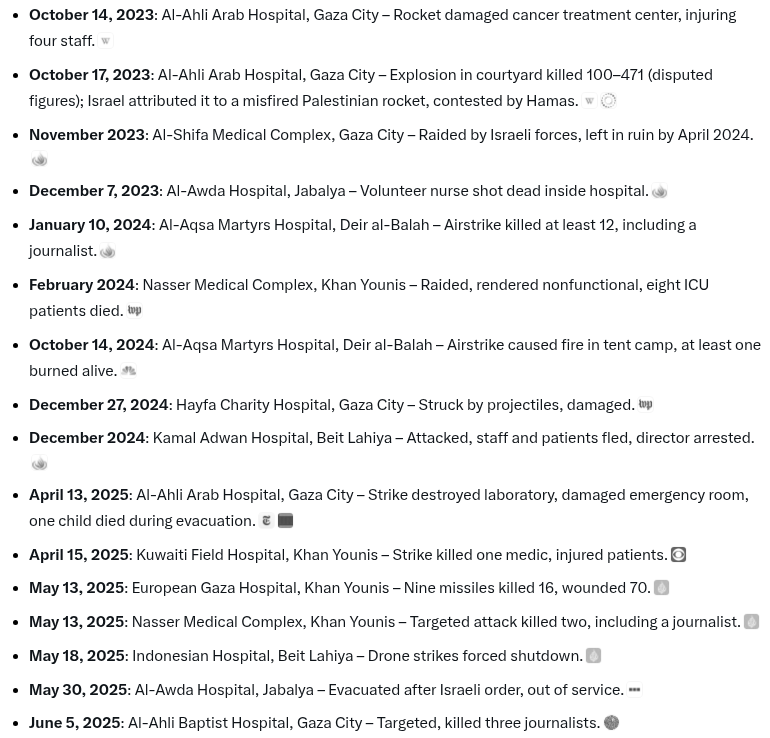Click the source icon under the Kamal Adwan Hospital entry
Screen dimensions: 770x738
coord(40,464)
